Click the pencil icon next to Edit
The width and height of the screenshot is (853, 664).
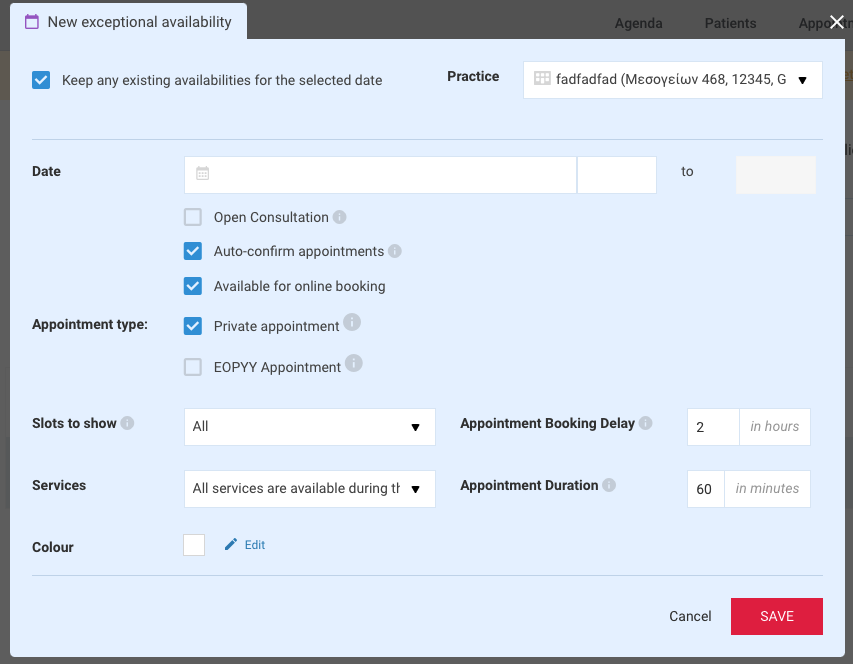pos(231,544)
